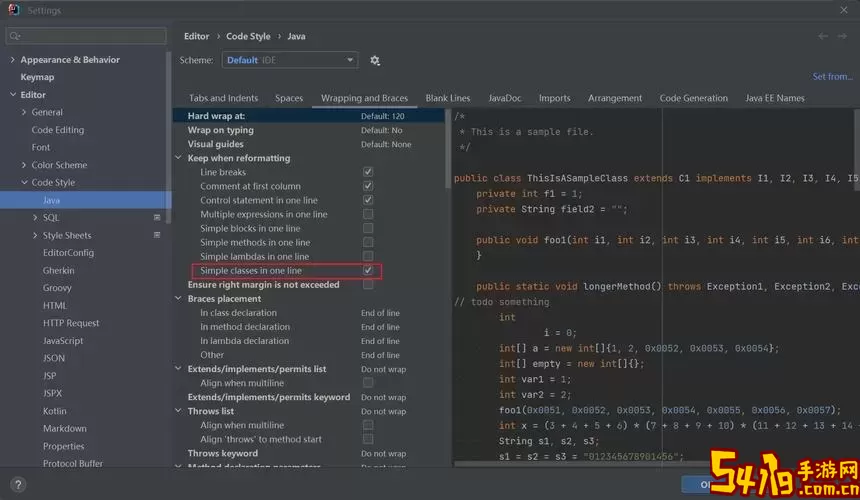Toggle Throws list Align when multiline checkbox
The image size is (860, 500).
(x=368, y=425)
